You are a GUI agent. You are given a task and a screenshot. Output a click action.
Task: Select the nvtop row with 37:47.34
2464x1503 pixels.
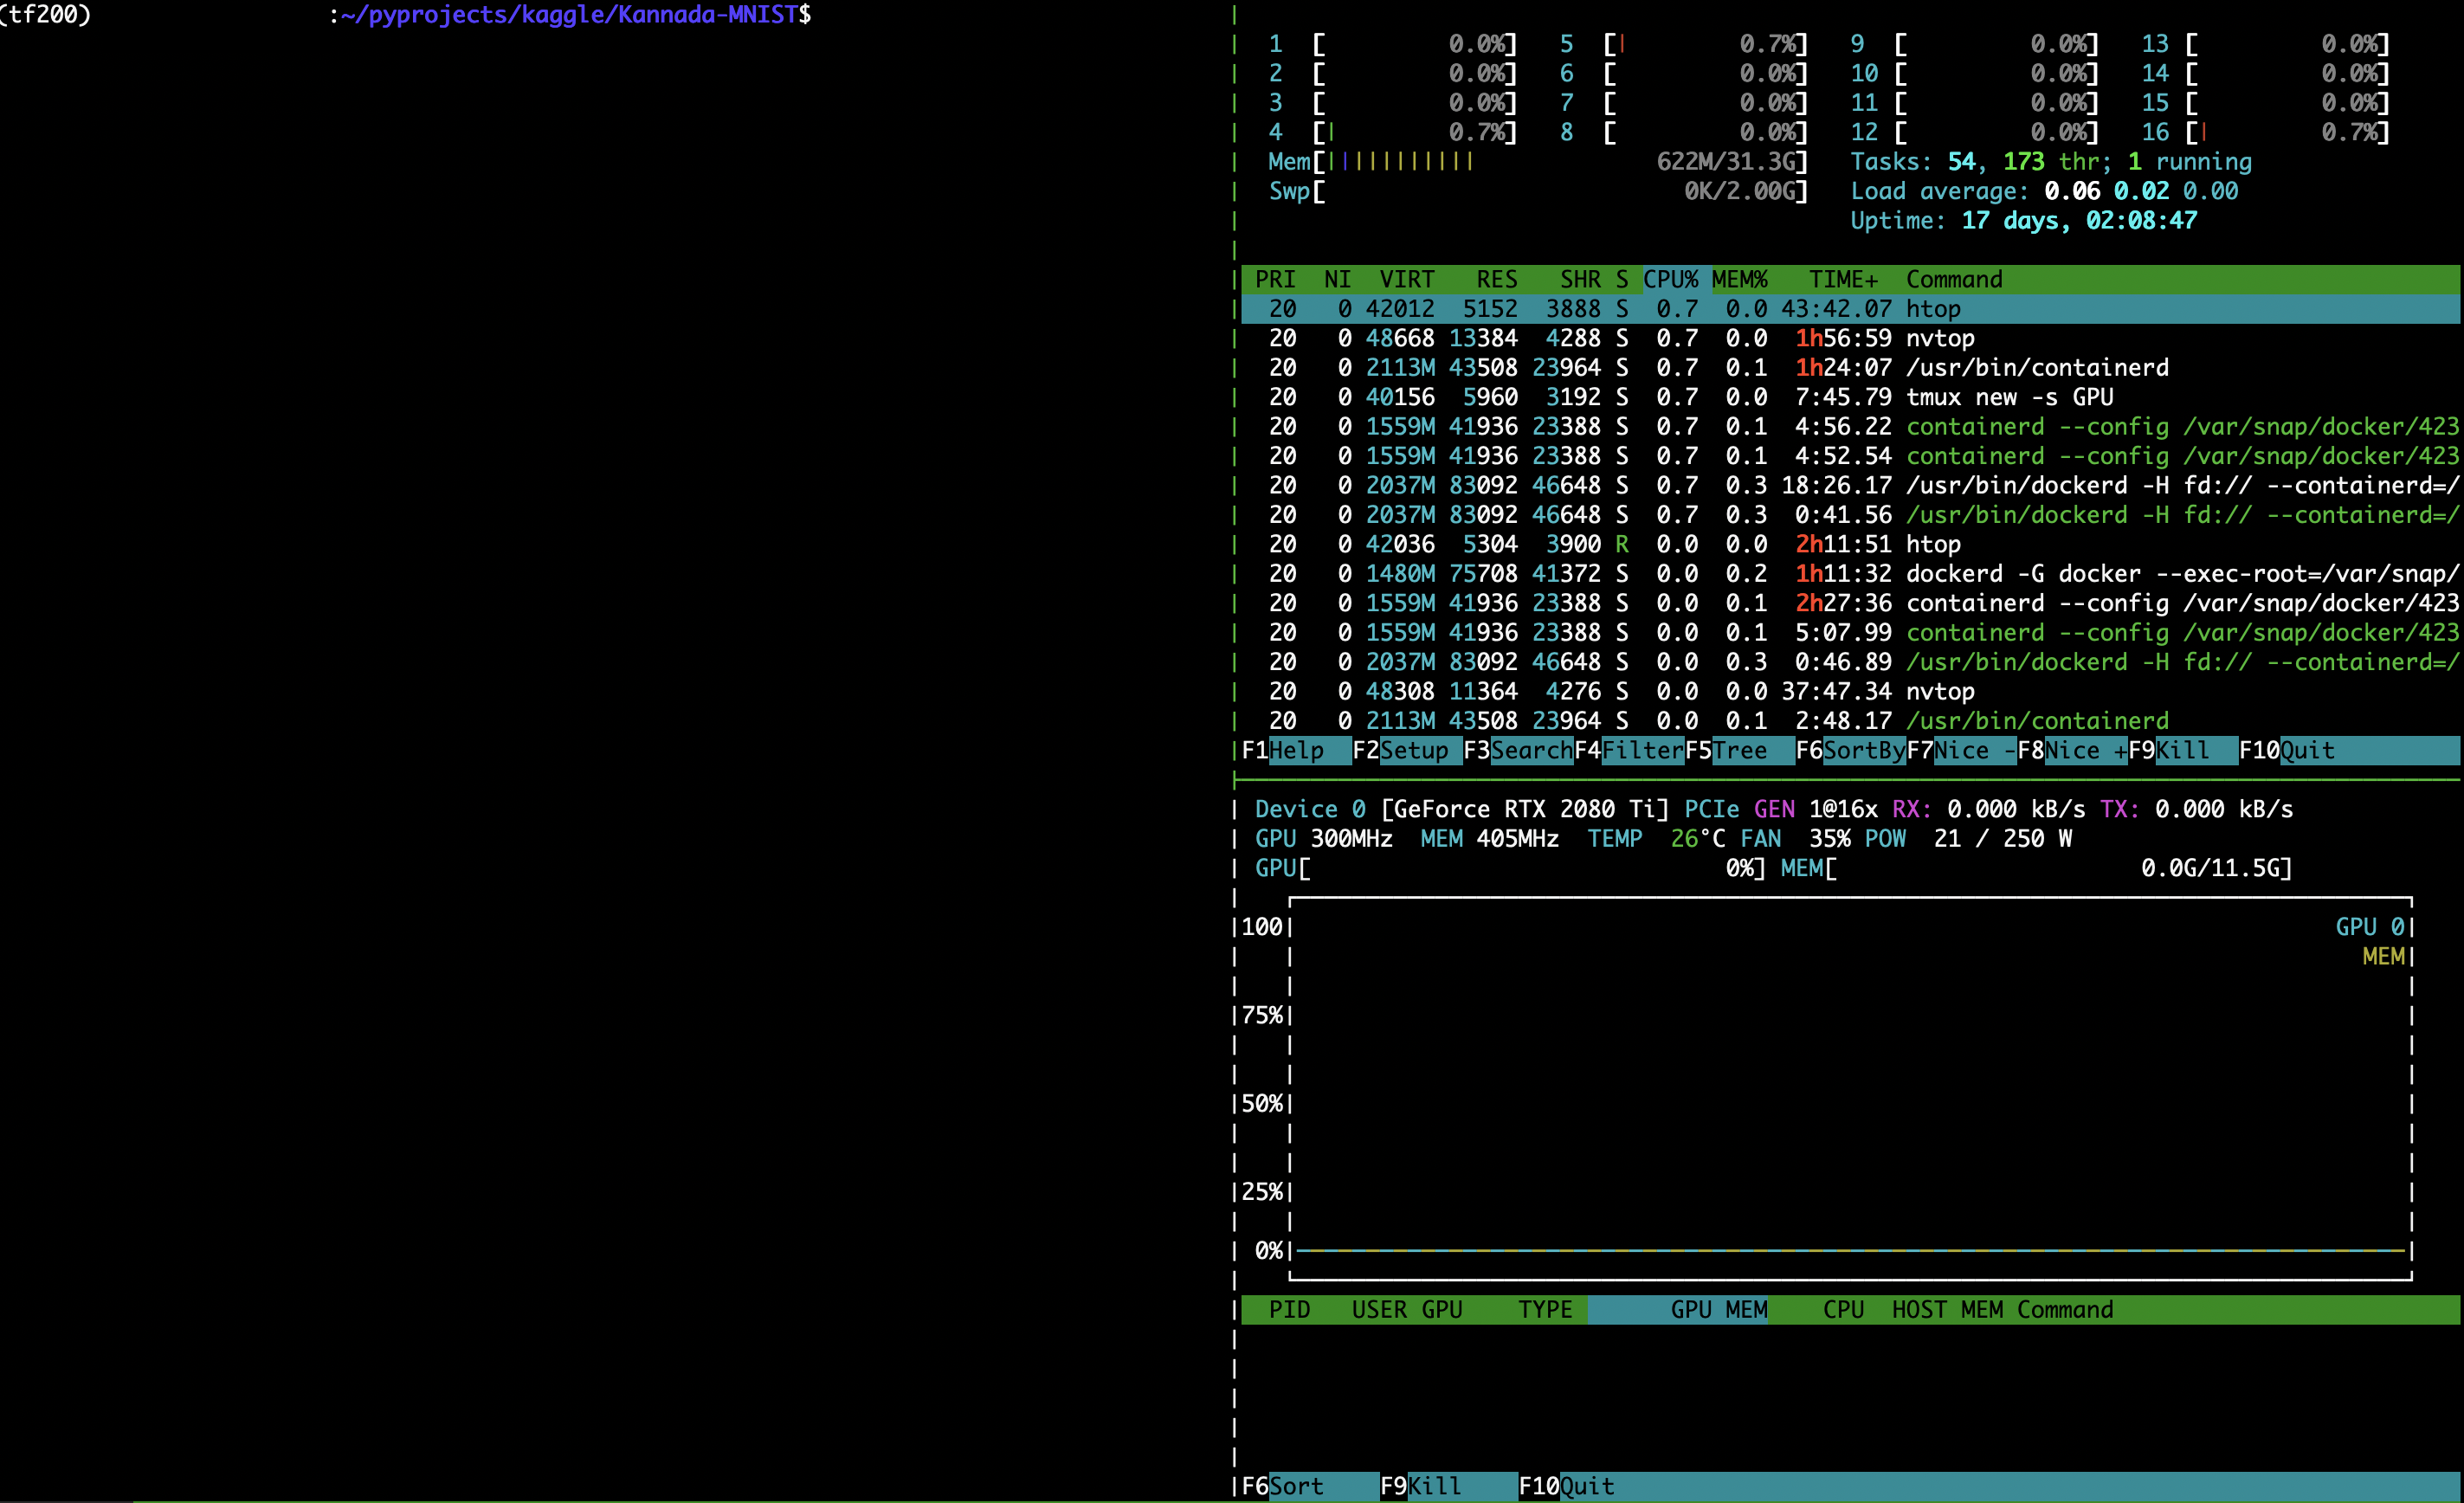coord(1850,692)
